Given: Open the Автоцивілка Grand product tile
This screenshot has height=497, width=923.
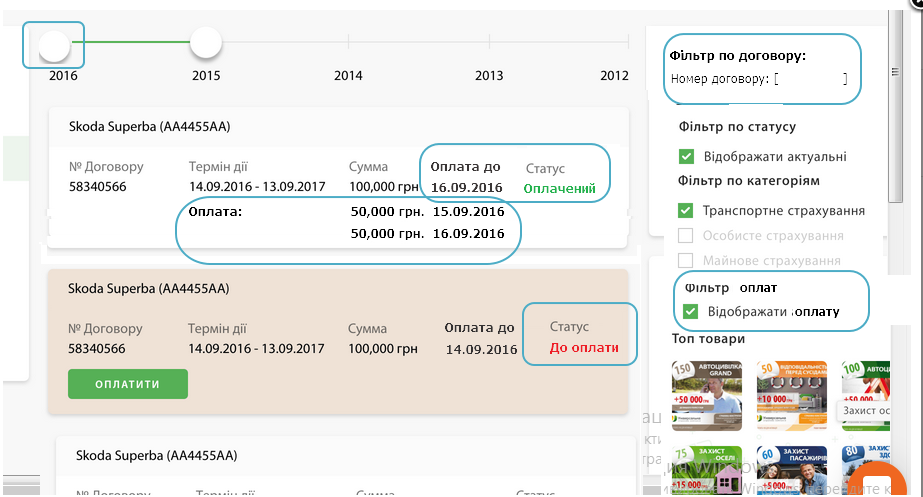Looking at the screenshot, I should tap(708, 393).
